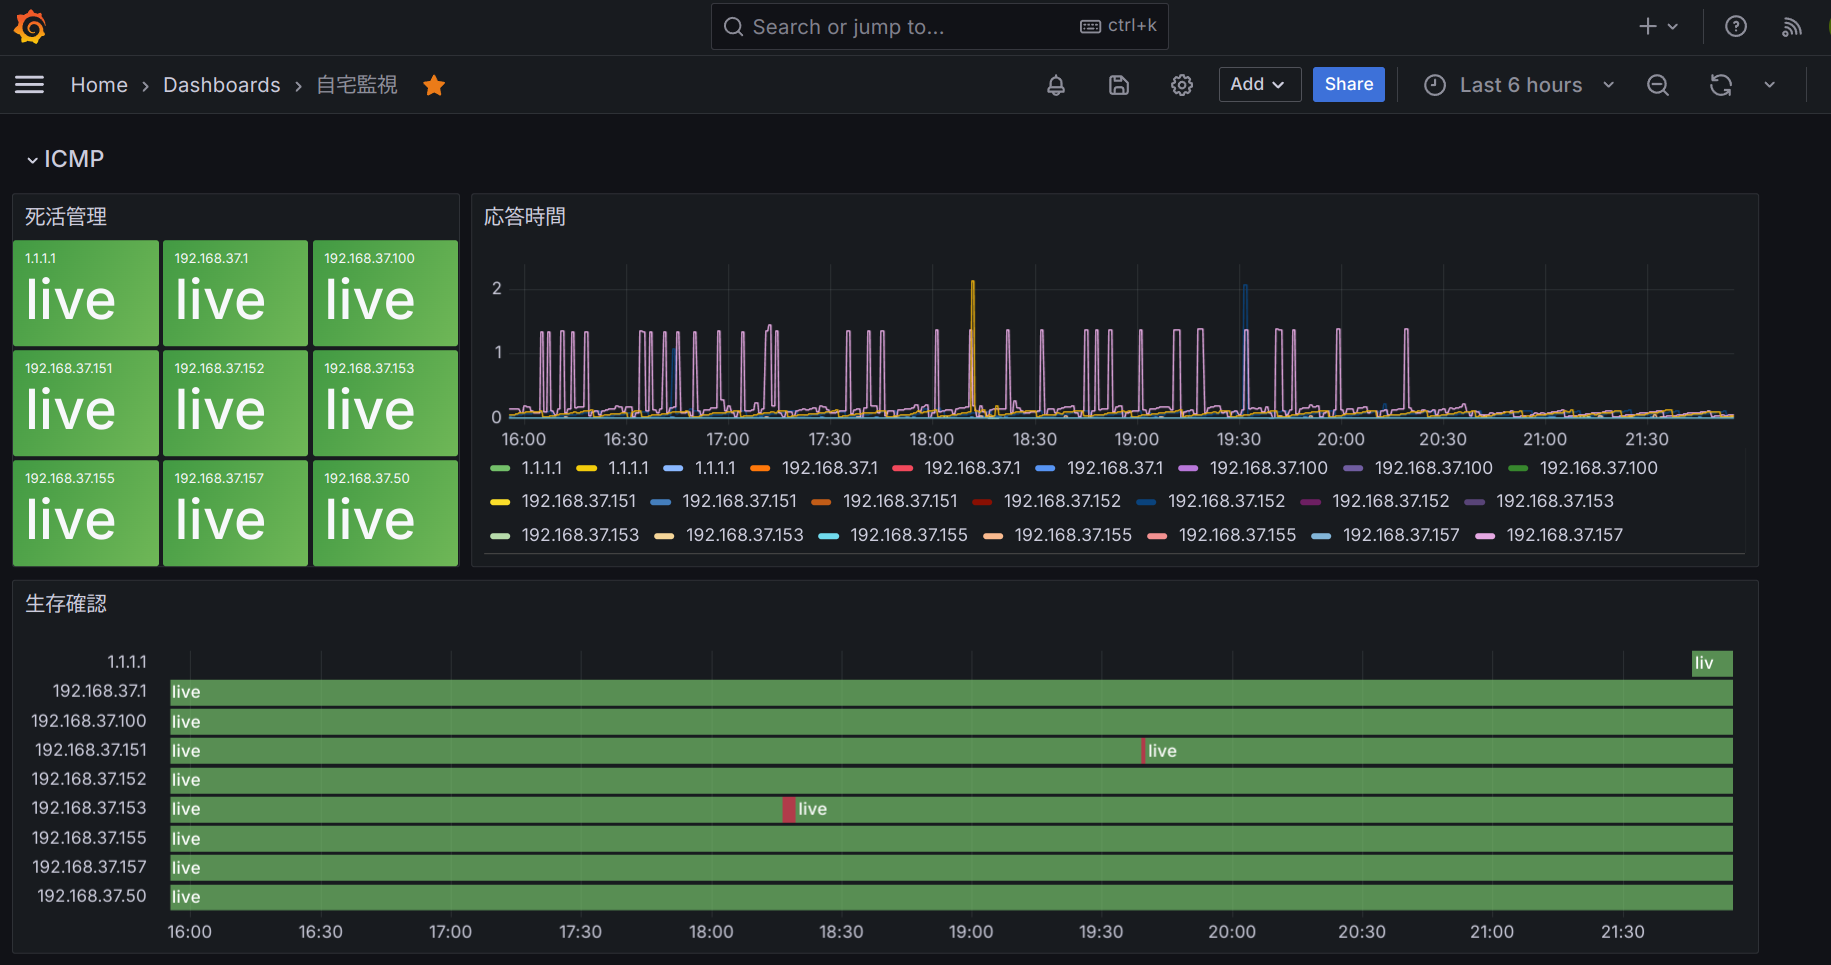Toggle the red 192.168.37.1 legend series
Screen dimensions: 1831x965
pyautogui.click(x=972, y=468)
